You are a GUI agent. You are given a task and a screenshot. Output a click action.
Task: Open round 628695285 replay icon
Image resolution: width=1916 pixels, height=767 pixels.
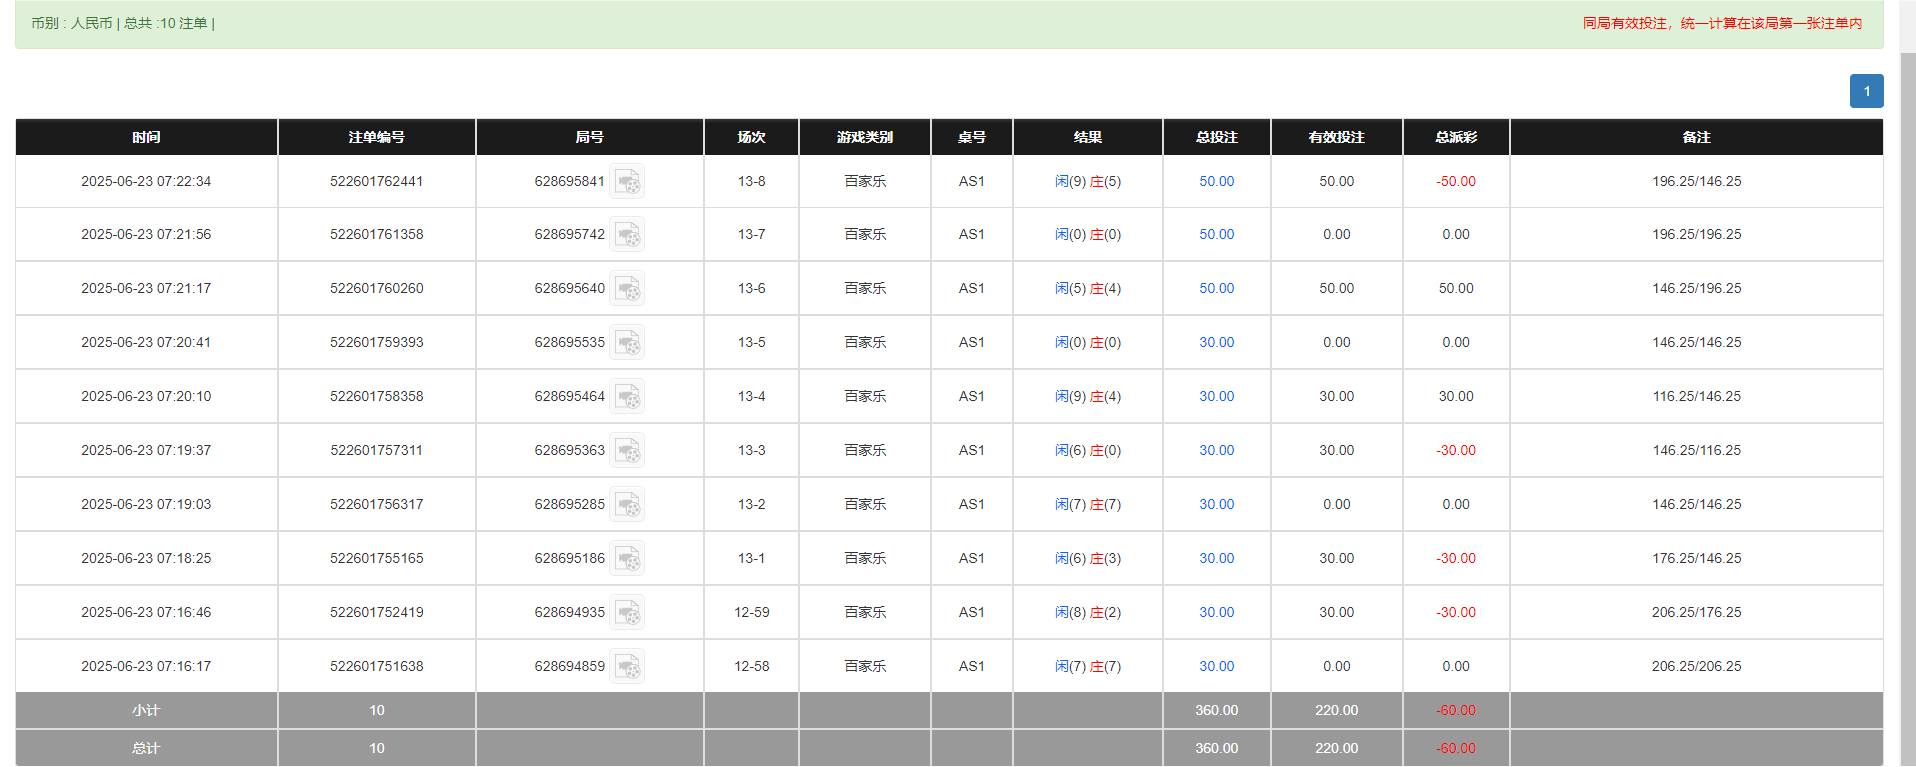pos(627,505)
